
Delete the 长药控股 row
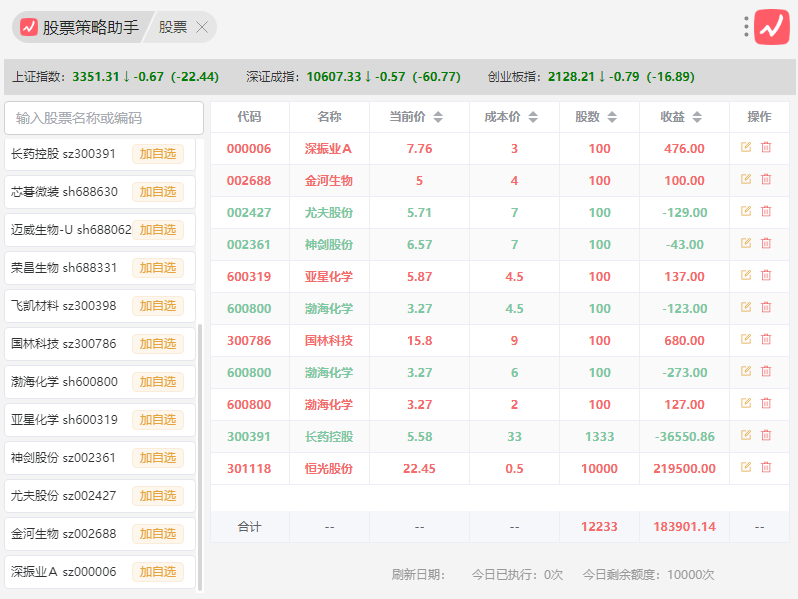(766, 436)
